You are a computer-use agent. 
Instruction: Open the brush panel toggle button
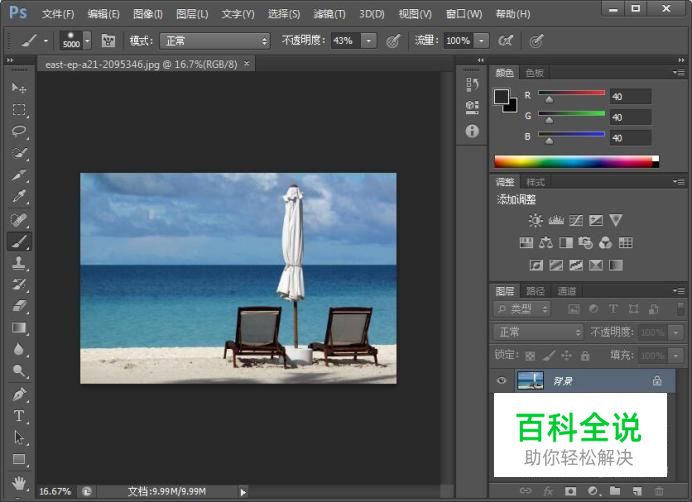click(108, 41)
